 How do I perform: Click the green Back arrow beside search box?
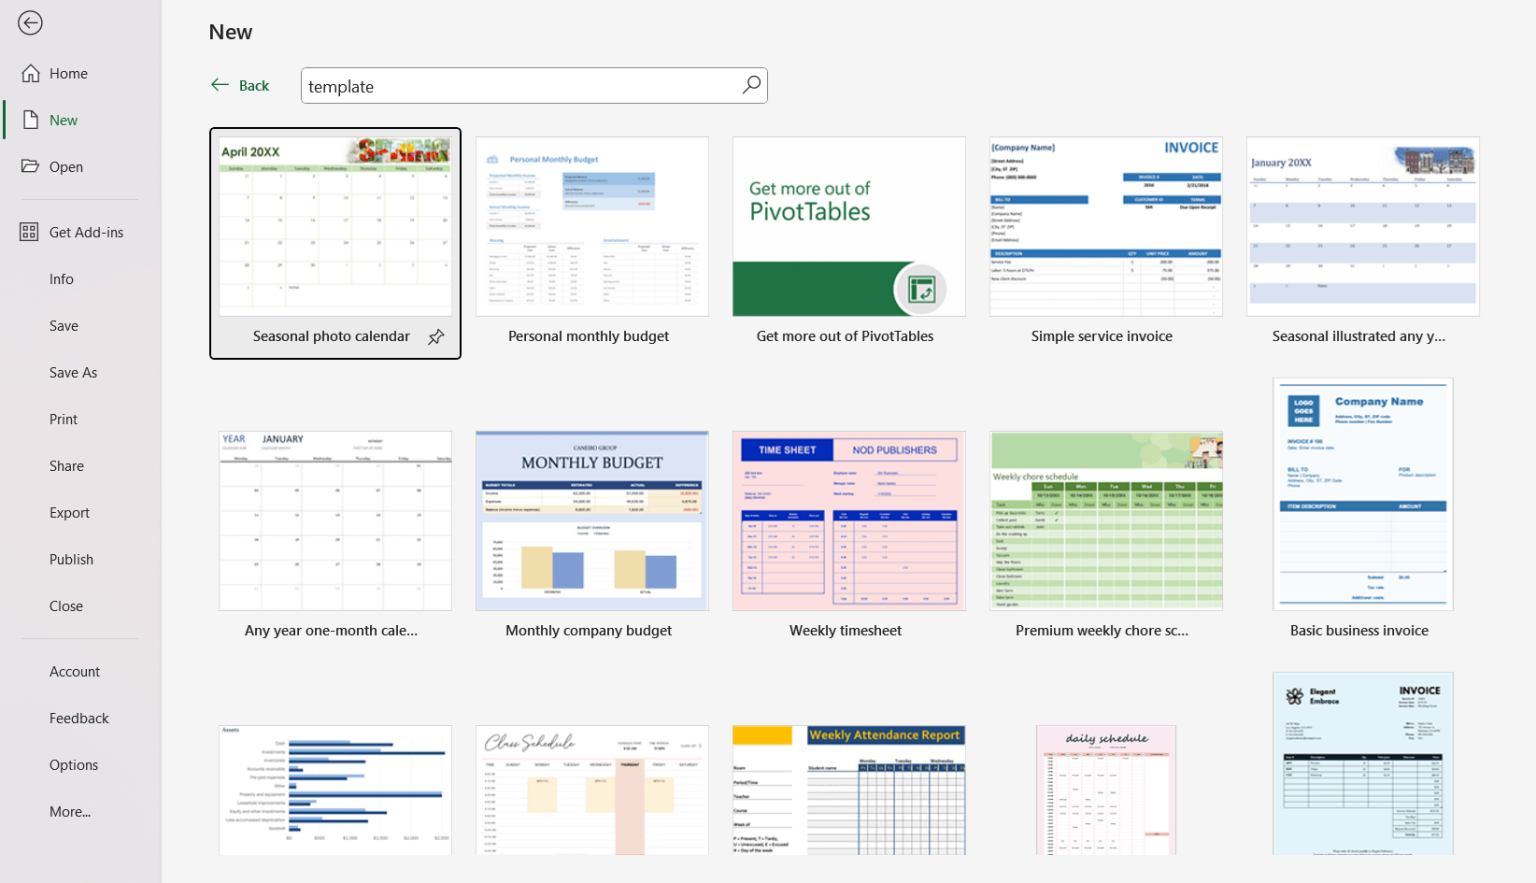[220, 85]
